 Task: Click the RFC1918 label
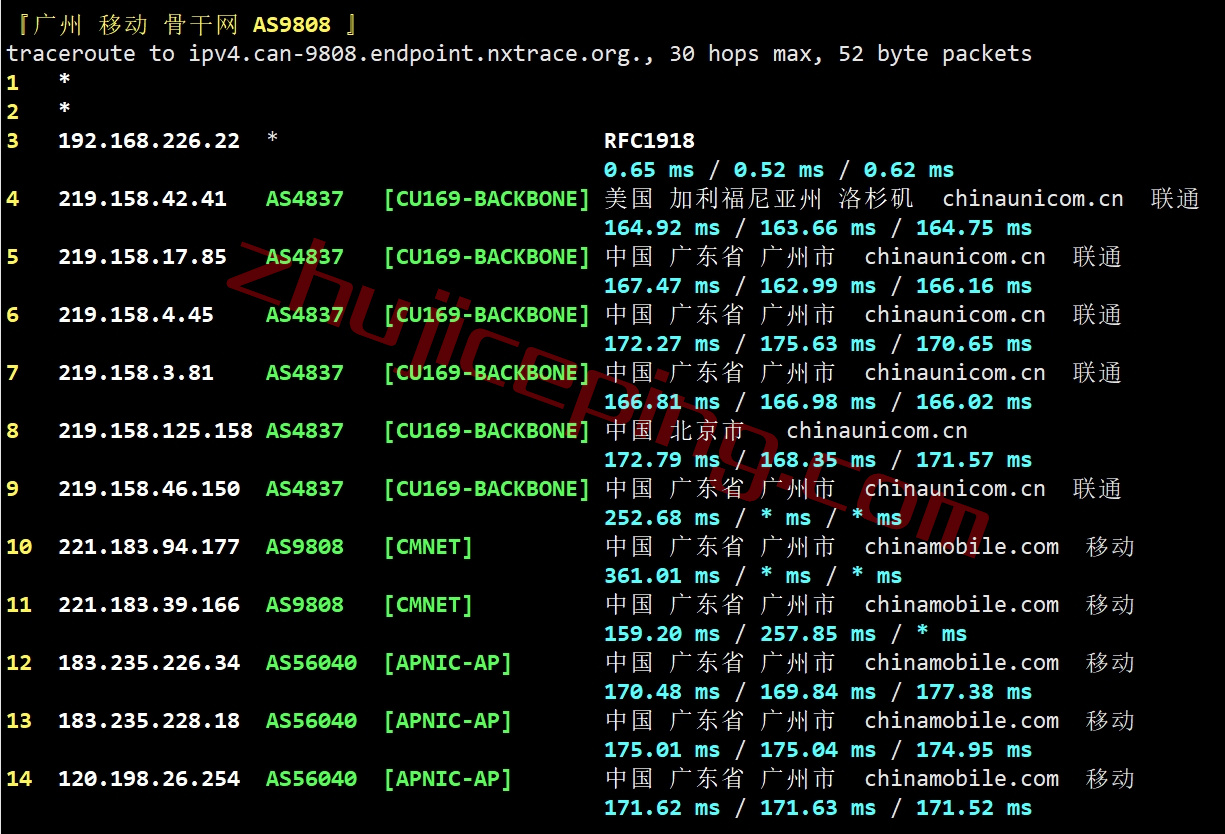pyautogui.click(x=649, y=141)
